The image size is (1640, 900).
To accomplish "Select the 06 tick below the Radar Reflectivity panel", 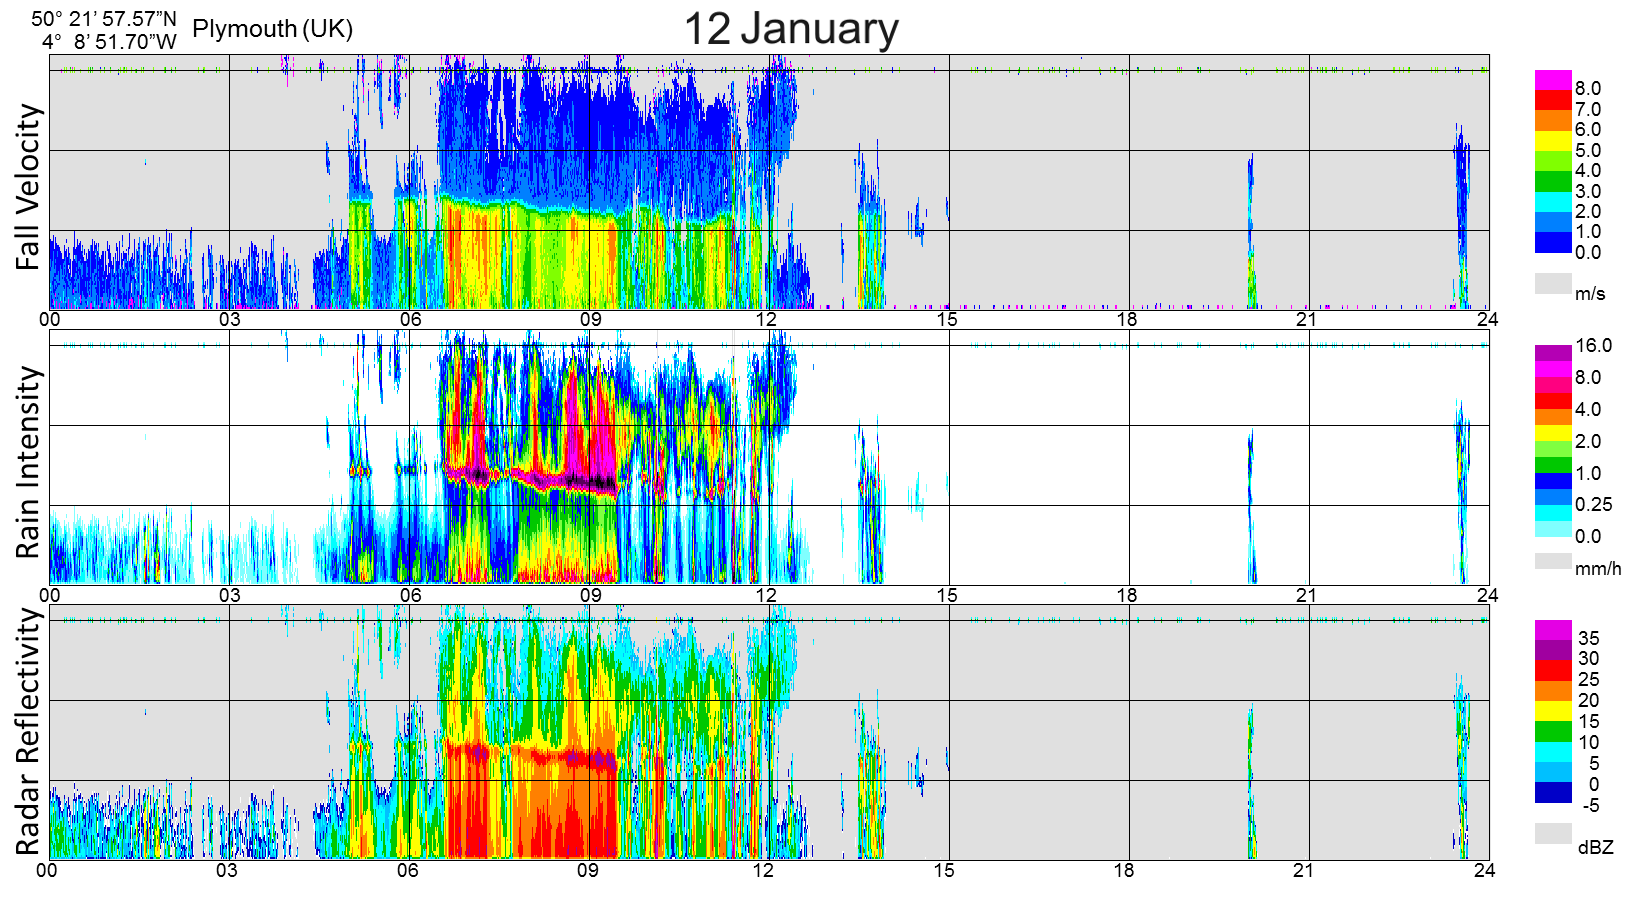I will [407, 870].
